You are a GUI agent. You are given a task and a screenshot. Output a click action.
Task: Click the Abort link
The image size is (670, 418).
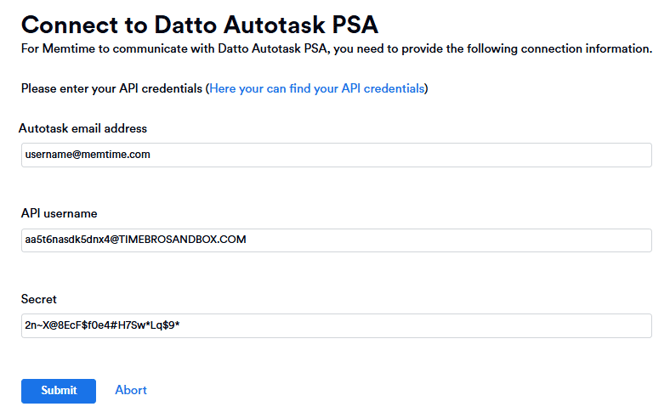click(x=131, y=390)
